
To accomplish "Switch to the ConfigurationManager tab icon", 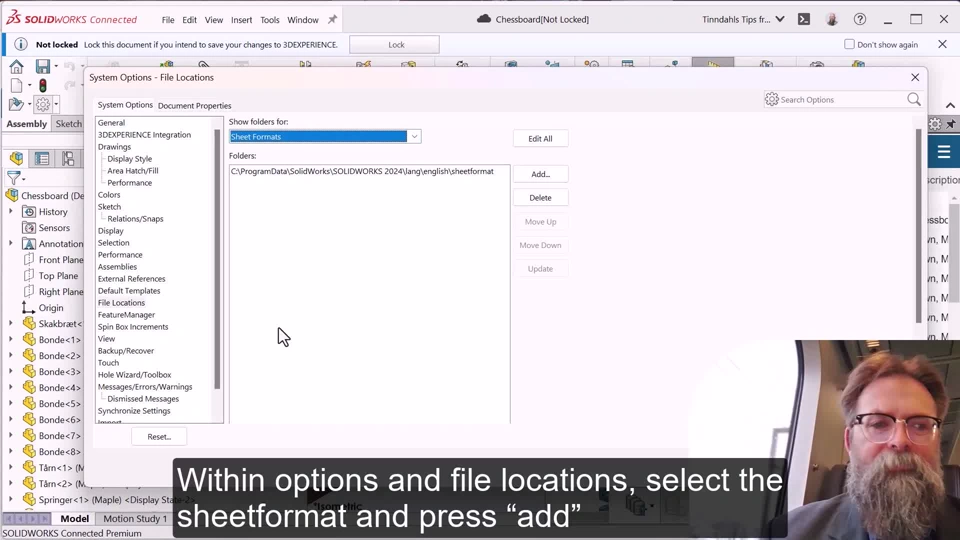I will (x=67, y=159).
